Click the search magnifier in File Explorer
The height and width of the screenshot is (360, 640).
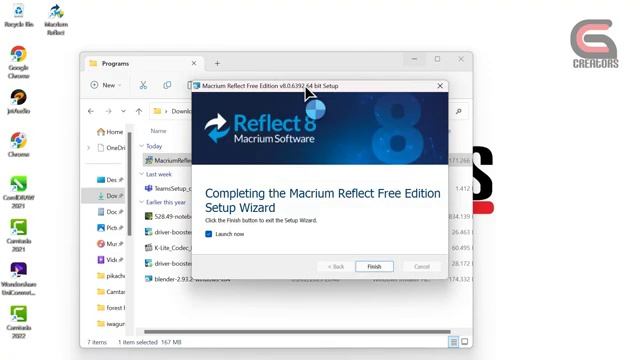[459, 111]
